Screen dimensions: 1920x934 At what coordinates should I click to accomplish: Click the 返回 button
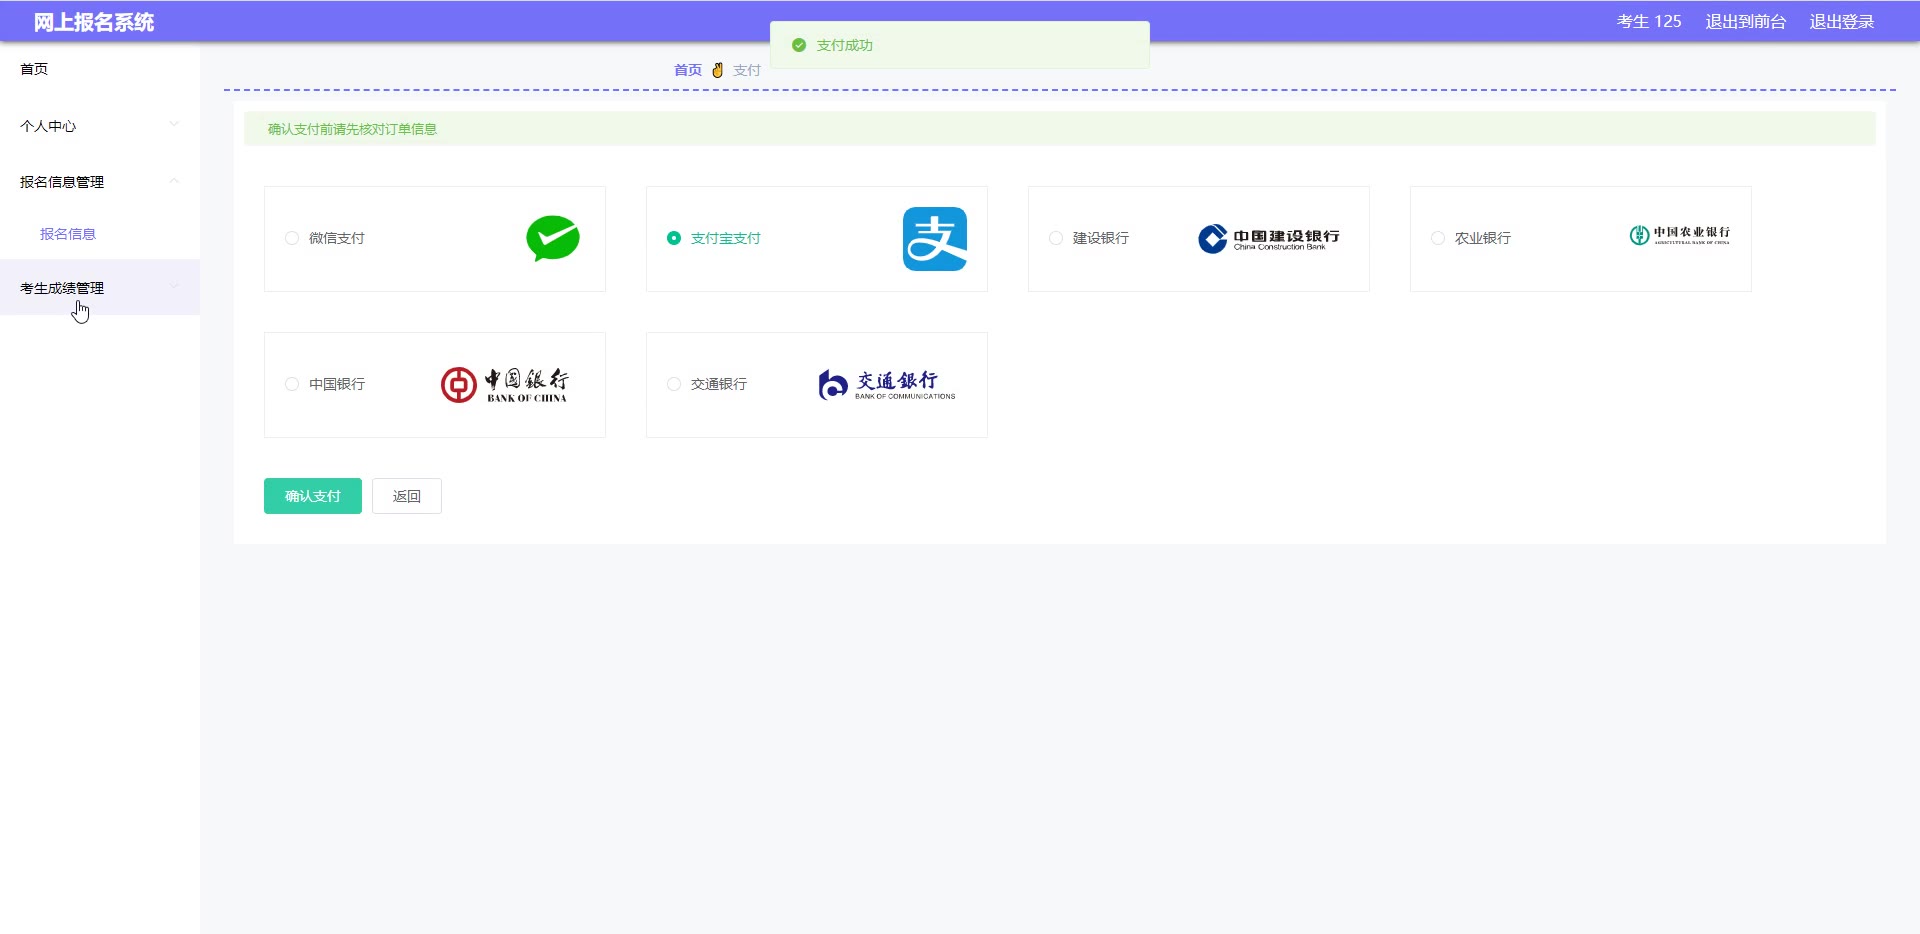[x=407, y=496]
